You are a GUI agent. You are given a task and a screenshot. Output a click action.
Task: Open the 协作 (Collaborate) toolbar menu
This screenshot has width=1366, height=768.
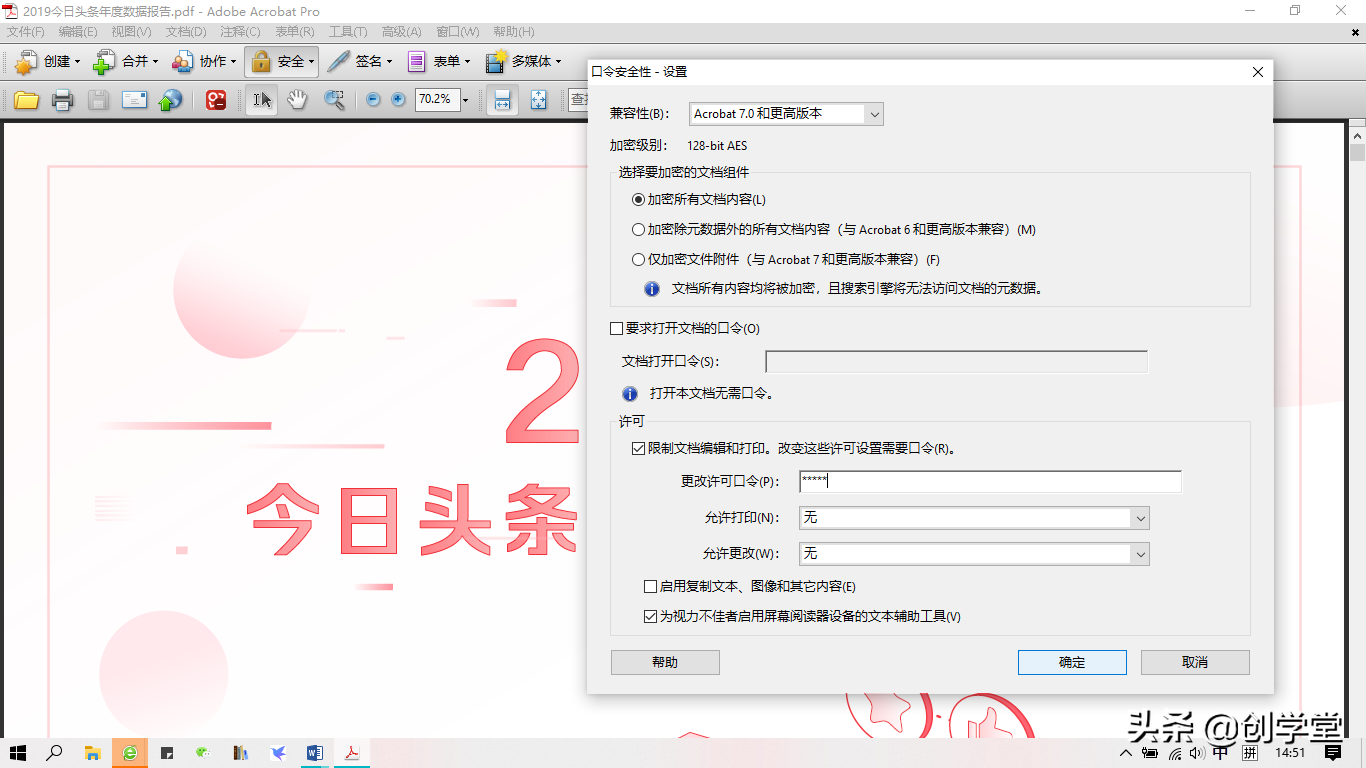pos(204,62)
